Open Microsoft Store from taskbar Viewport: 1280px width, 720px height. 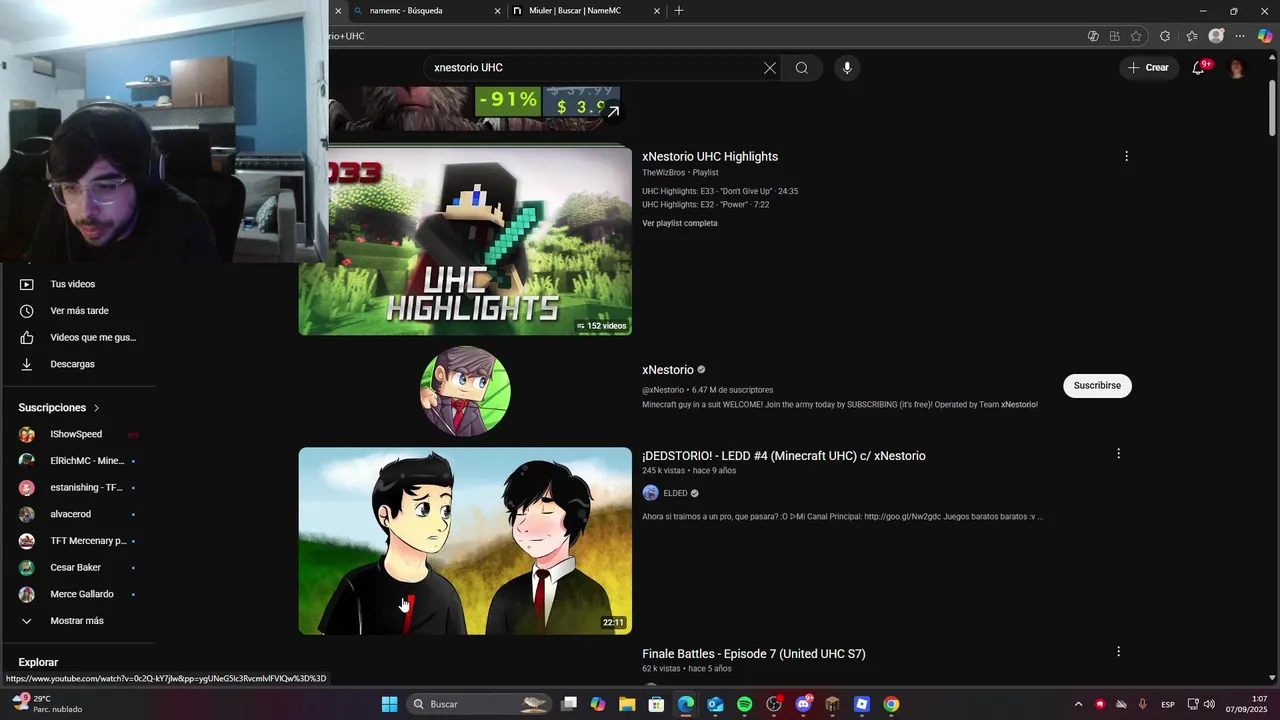656,704
